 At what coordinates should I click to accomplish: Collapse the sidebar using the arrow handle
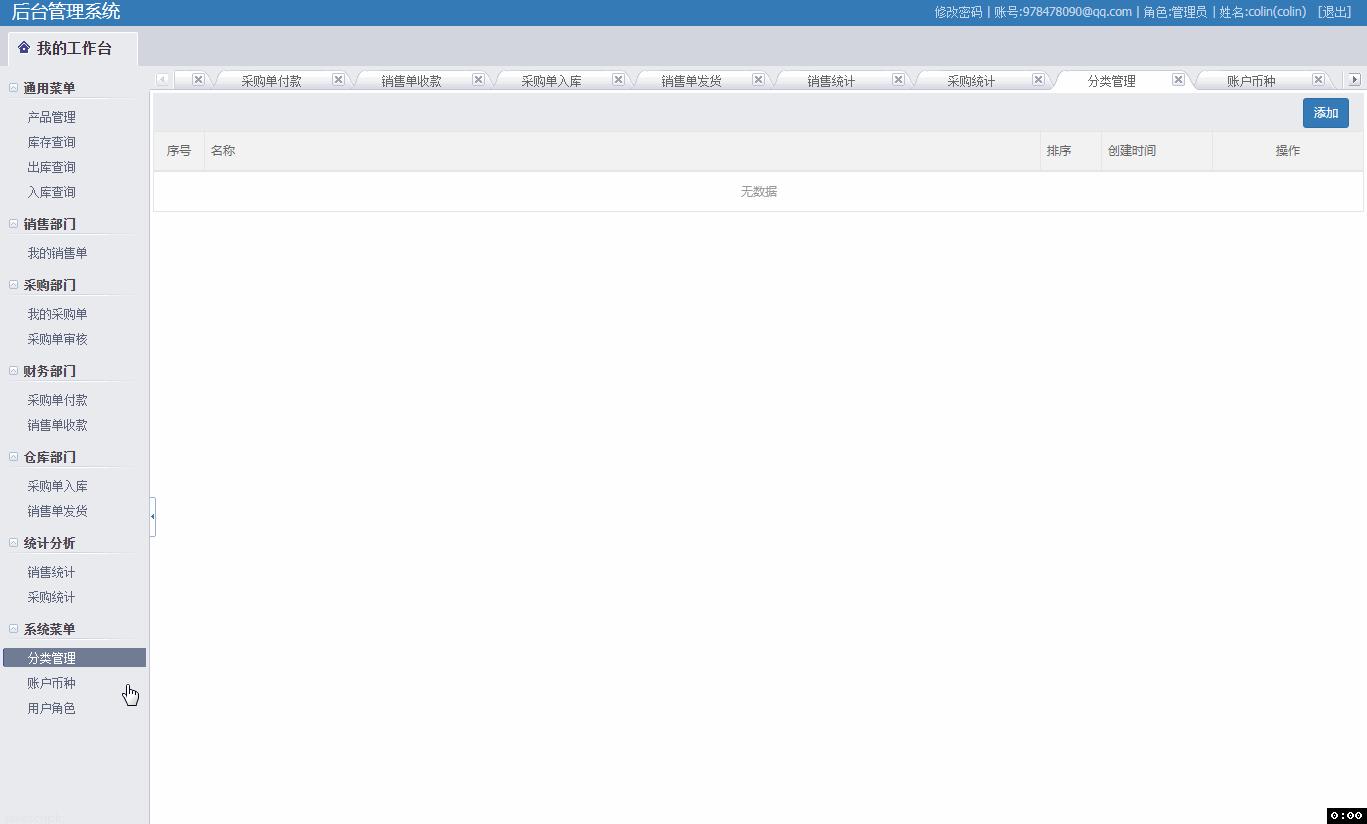point(152,517)
